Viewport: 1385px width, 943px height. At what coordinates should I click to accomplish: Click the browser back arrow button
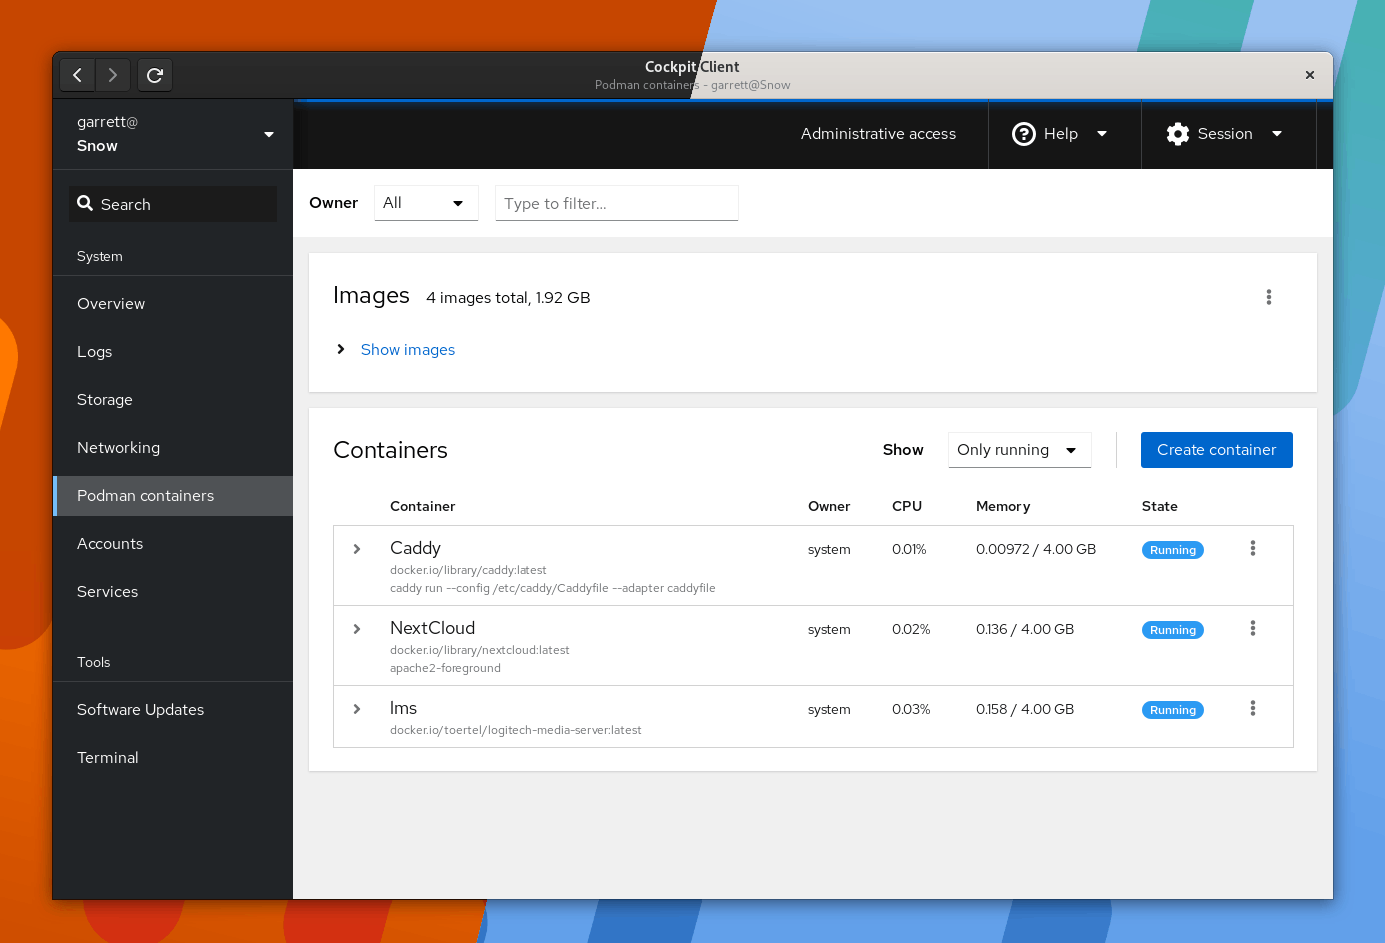77,75
